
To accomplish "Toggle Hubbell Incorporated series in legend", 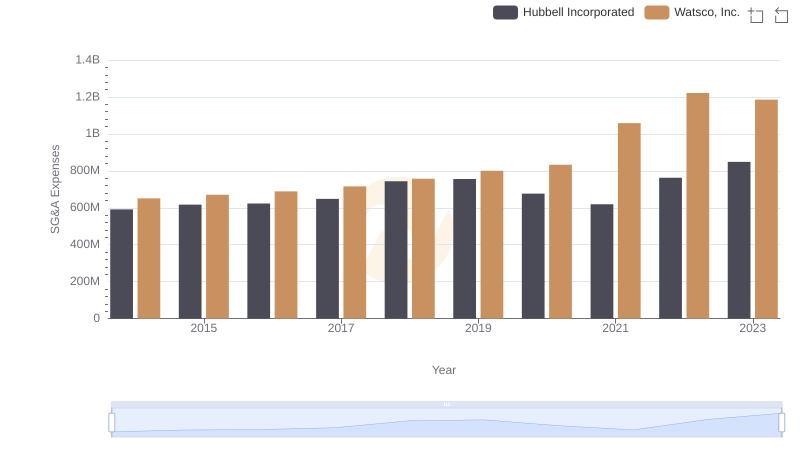I will [x=564, y=12].
